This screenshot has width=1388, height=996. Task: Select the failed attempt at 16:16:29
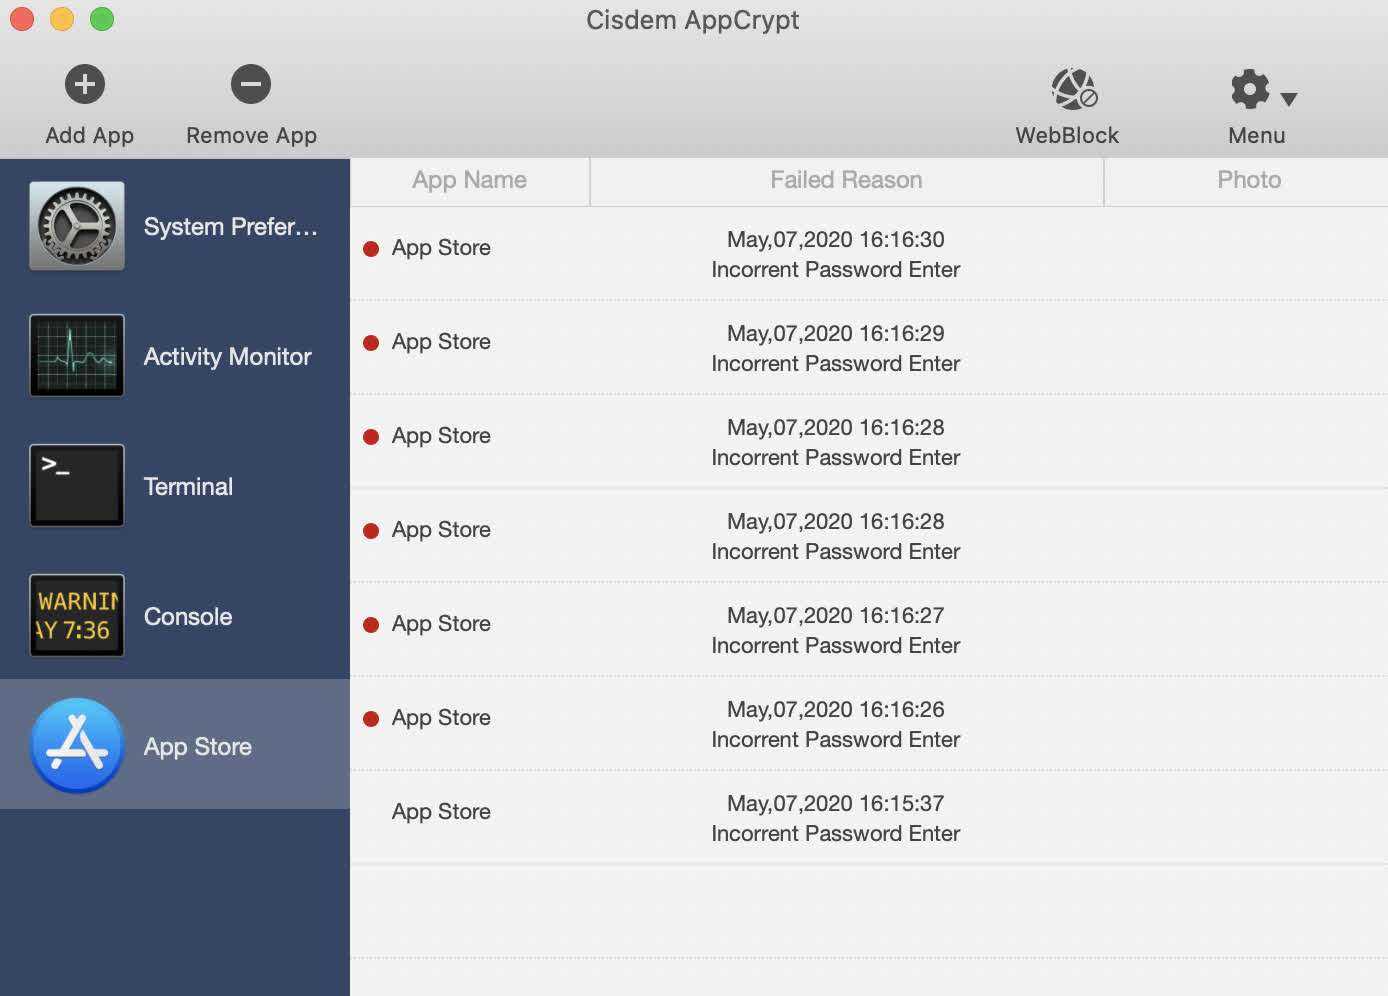point(835,348)
